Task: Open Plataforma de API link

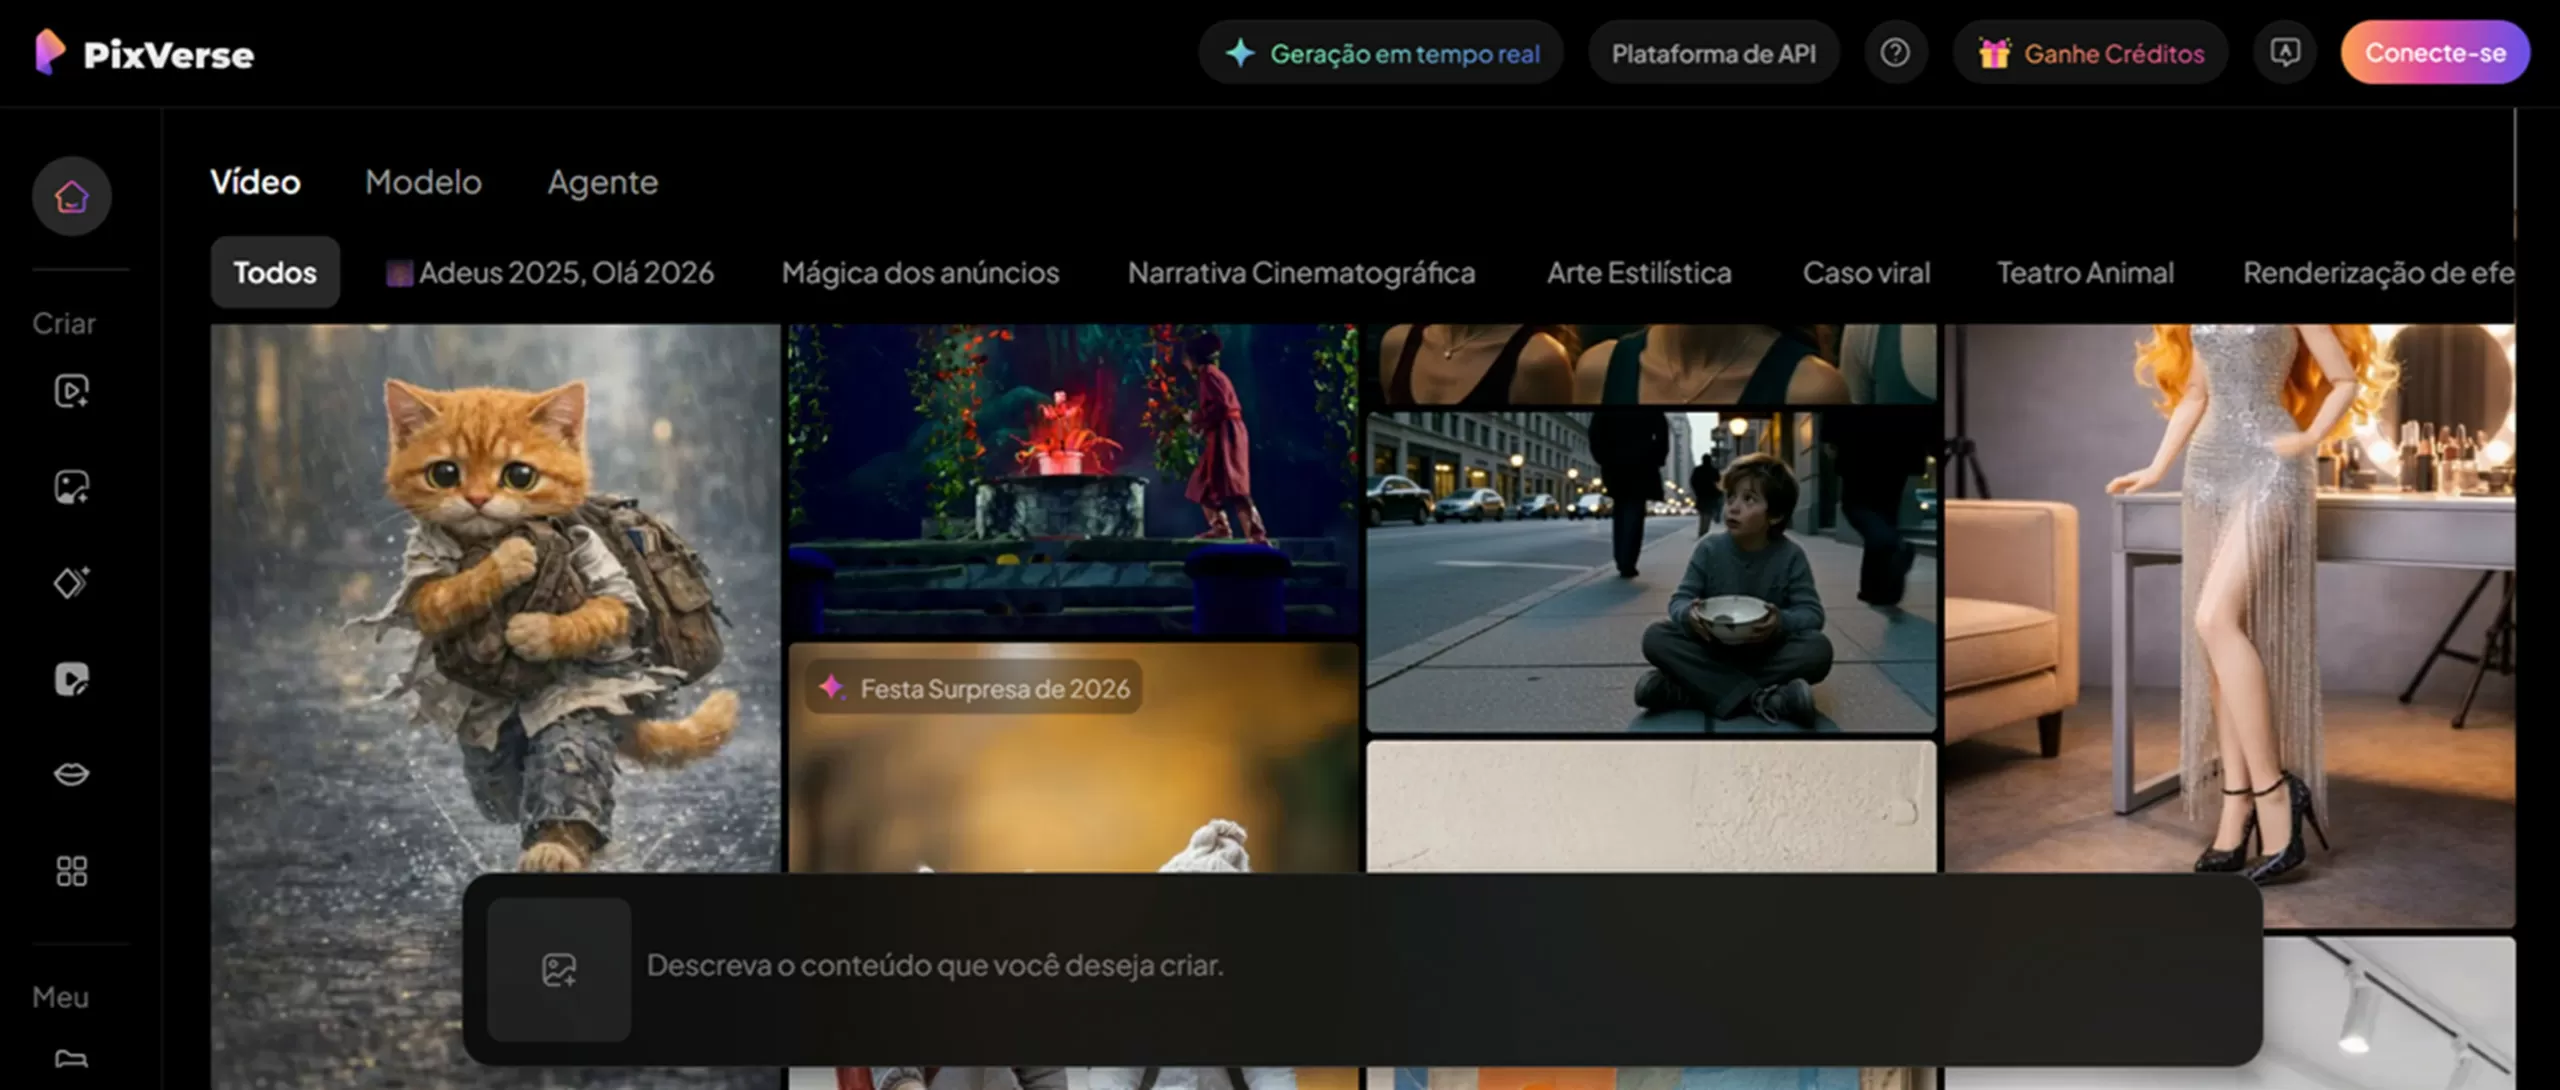Action: pyautogui.click(x=1713, y=53)
